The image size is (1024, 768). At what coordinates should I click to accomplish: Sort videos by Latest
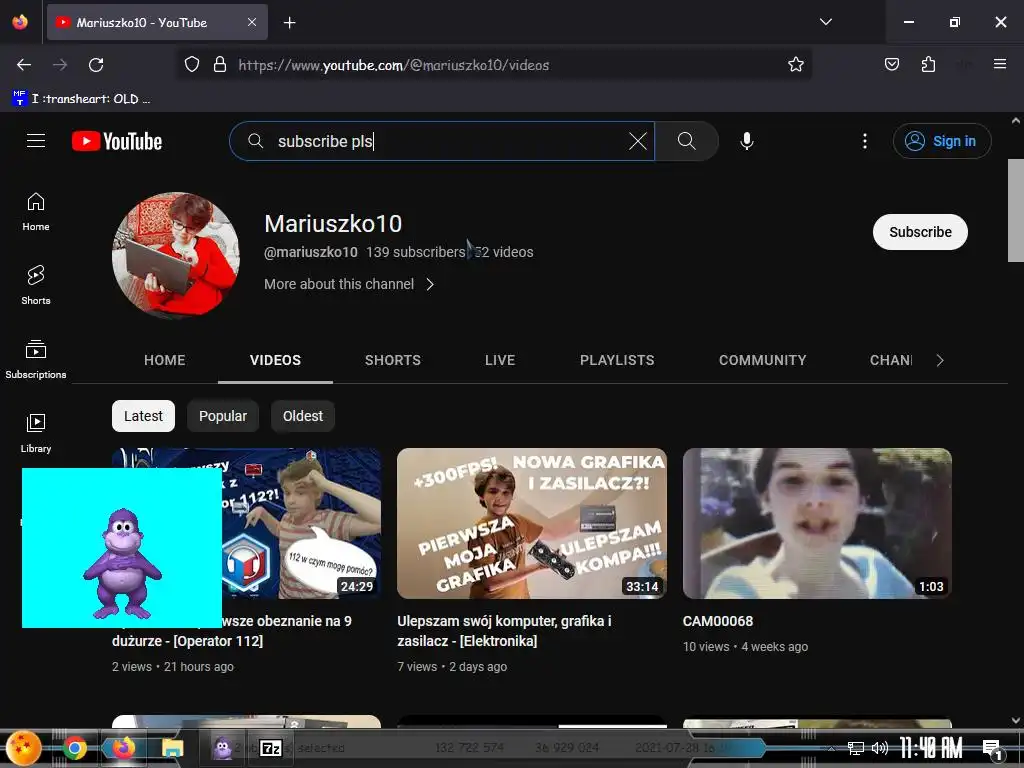tap(143, 416)
